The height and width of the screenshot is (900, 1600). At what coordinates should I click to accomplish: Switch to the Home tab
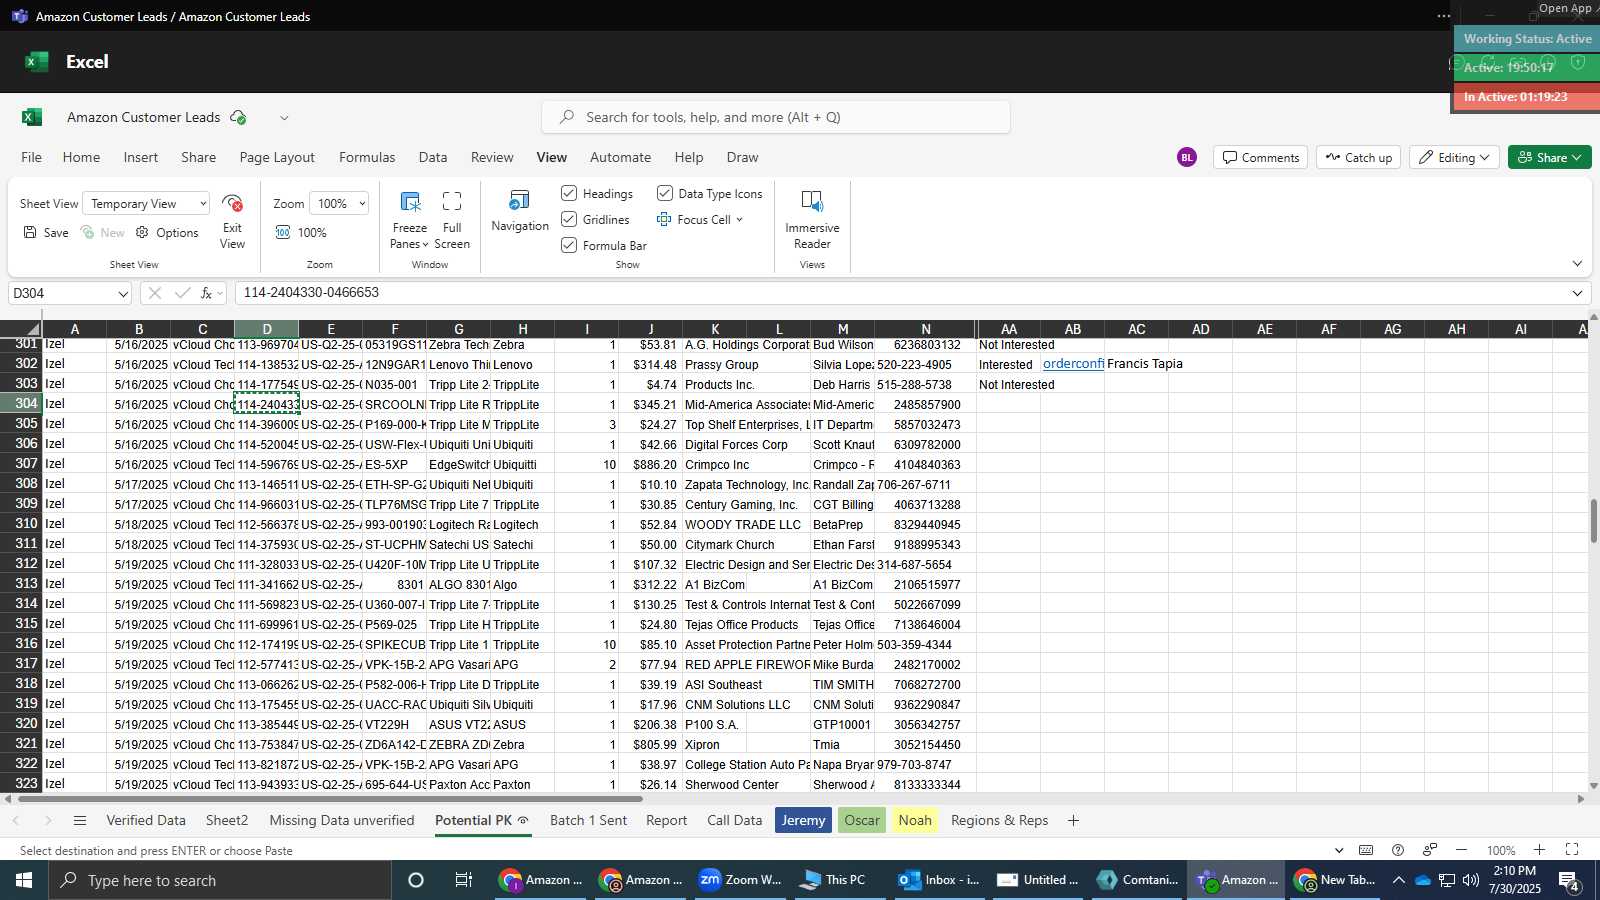pos(81,157)
